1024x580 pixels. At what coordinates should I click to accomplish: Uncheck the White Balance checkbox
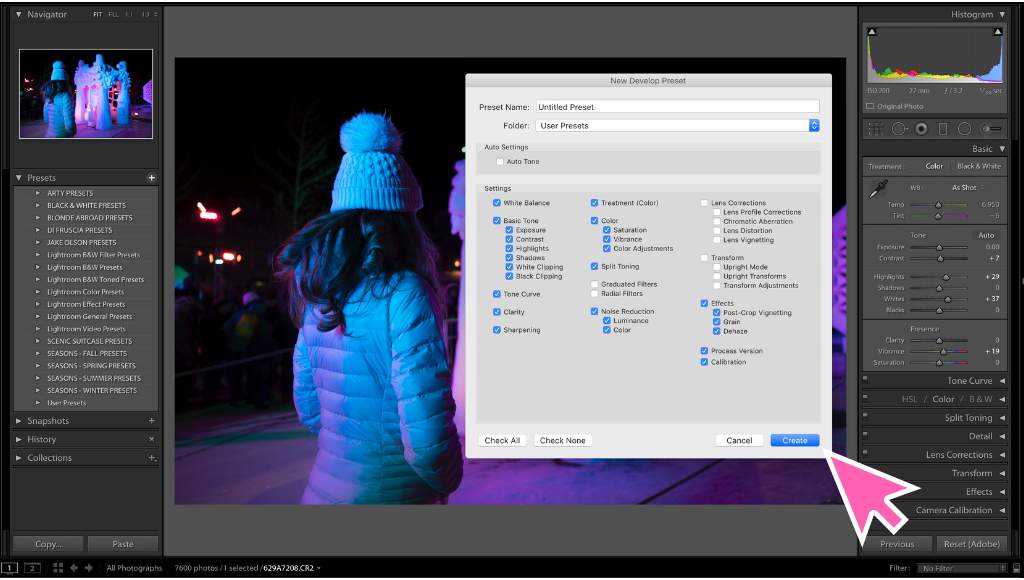coord(497,203)
